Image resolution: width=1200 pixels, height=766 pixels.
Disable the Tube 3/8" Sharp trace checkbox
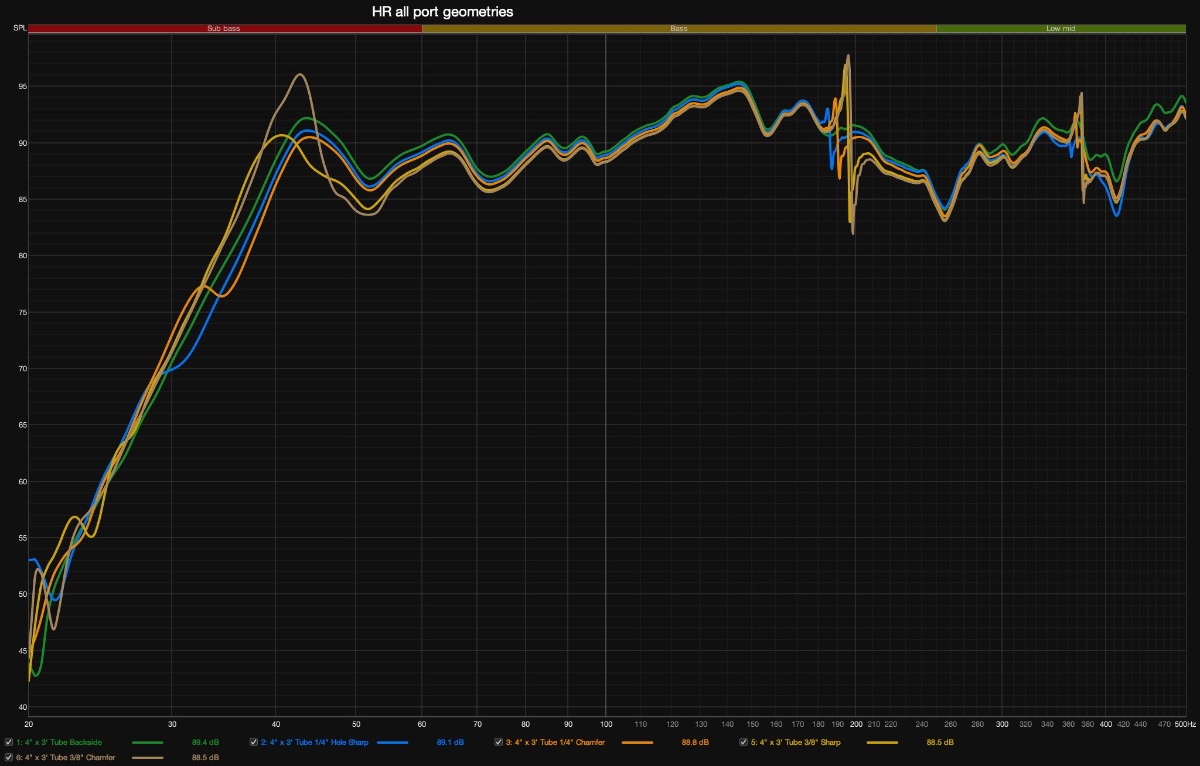click(x=744, y=742)
